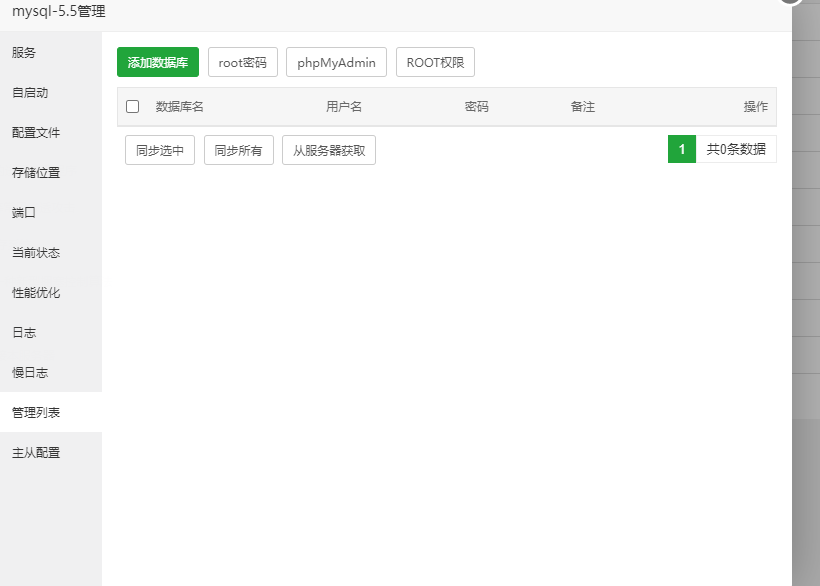Open 性能优化 sidebar tab
Screen dimensions: 820x586
pos(51,293)
